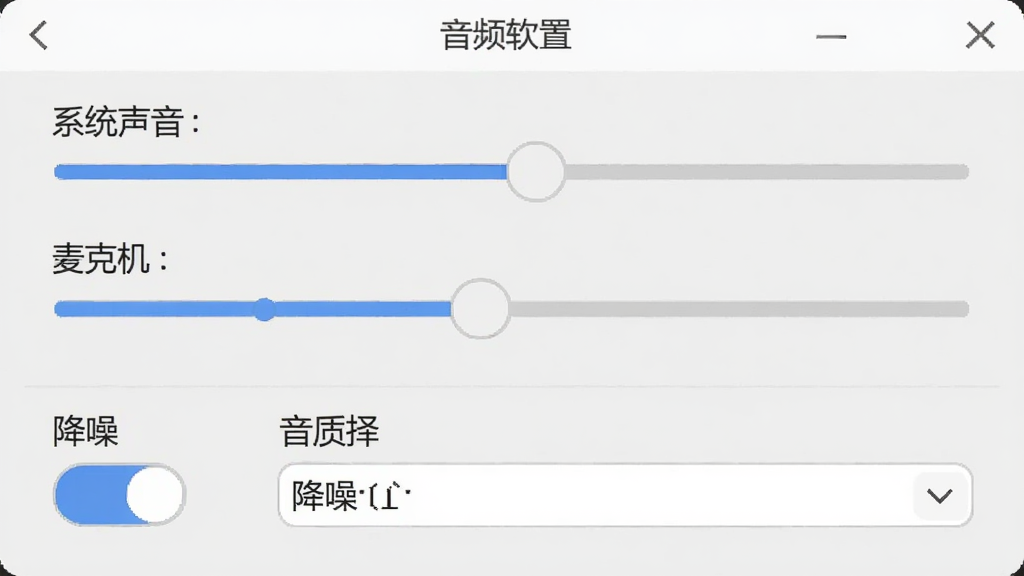1024x576 pixels.
Task: Click the dropdown chevron arrow icon
Action: click(x=939, y=496)
